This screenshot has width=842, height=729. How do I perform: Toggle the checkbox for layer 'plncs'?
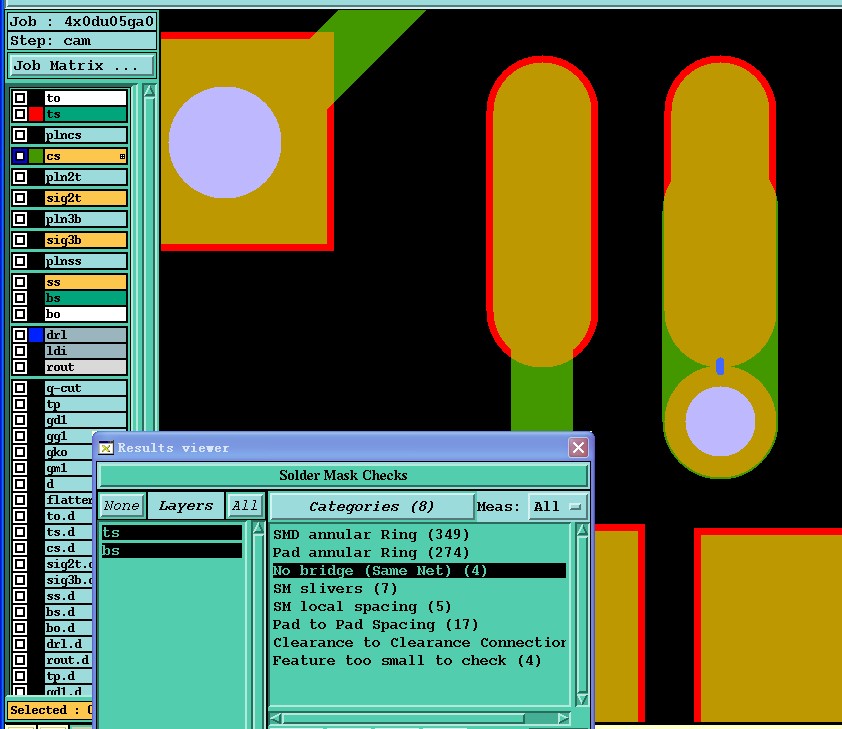(x=20, y=135)
